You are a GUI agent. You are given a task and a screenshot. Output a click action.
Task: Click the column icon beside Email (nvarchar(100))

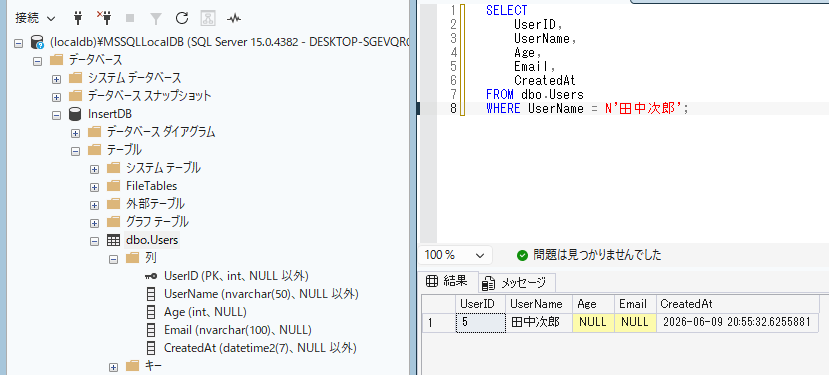click(151, 330)
